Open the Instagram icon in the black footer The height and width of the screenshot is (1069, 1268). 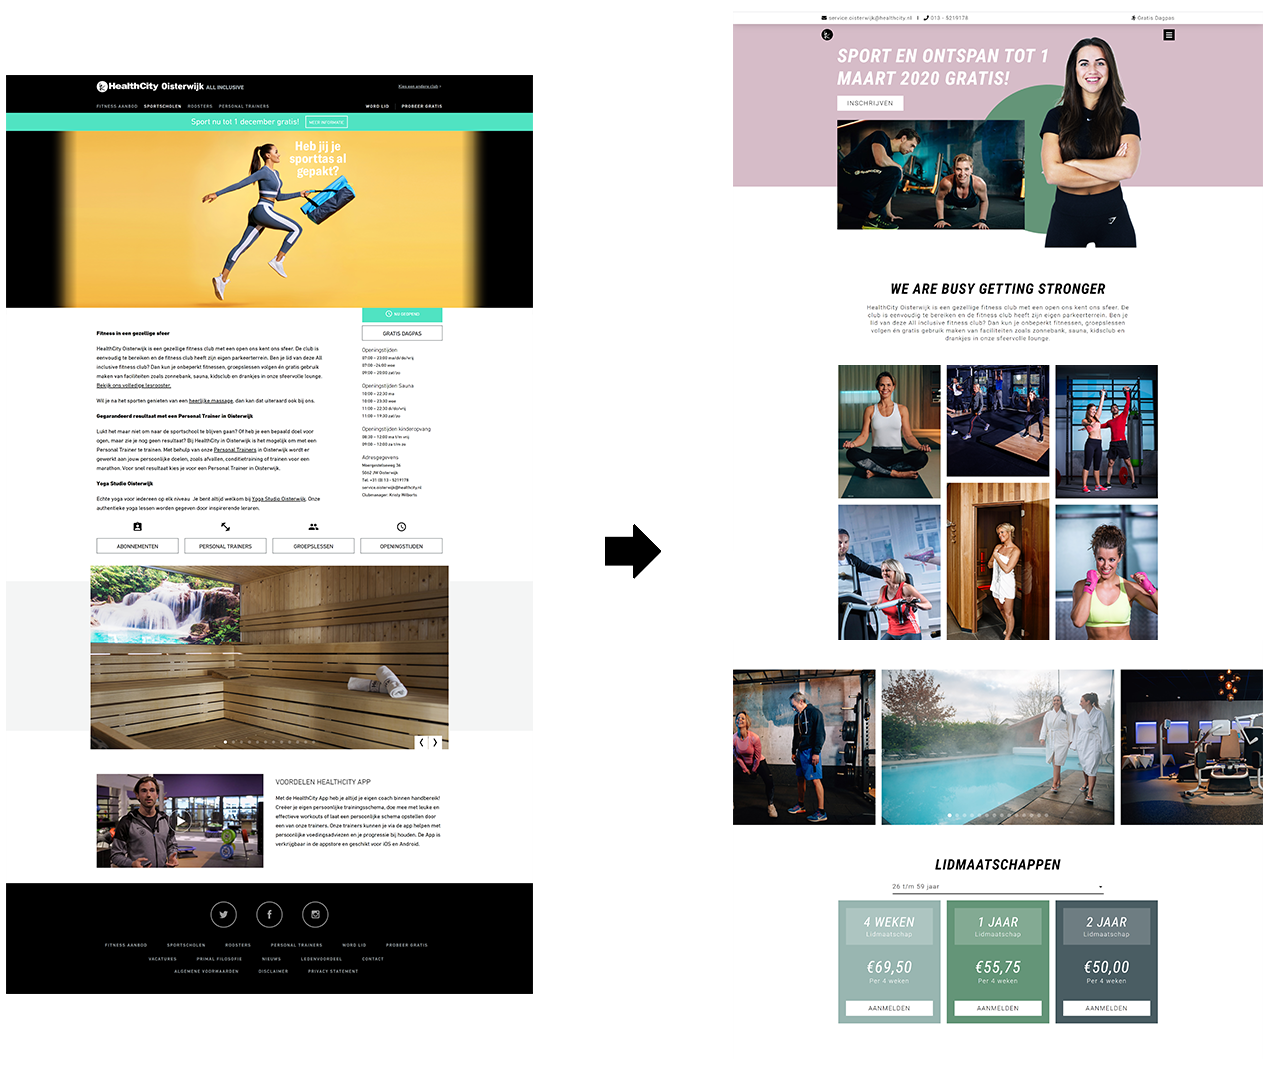click(x=315, y=914)
